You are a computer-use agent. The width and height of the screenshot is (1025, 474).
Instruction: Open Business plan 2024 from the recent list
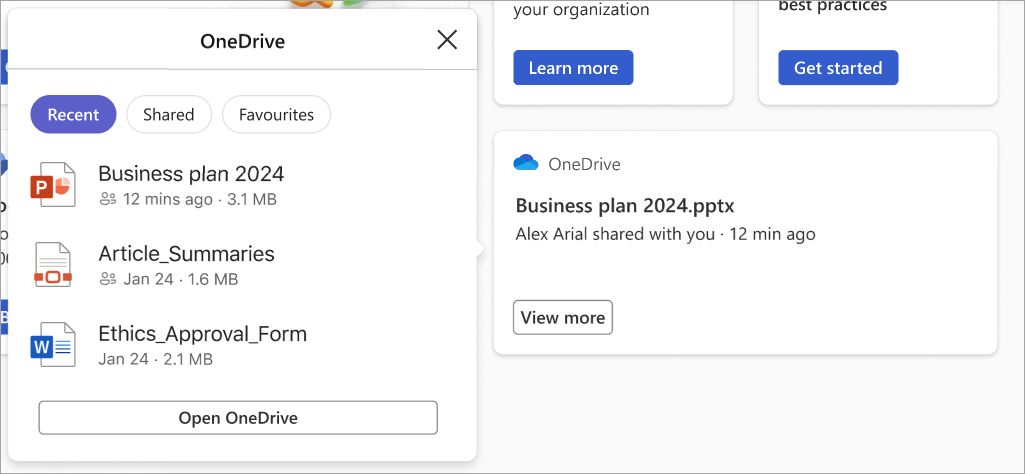pyautogui.click(x=191, y=173)
